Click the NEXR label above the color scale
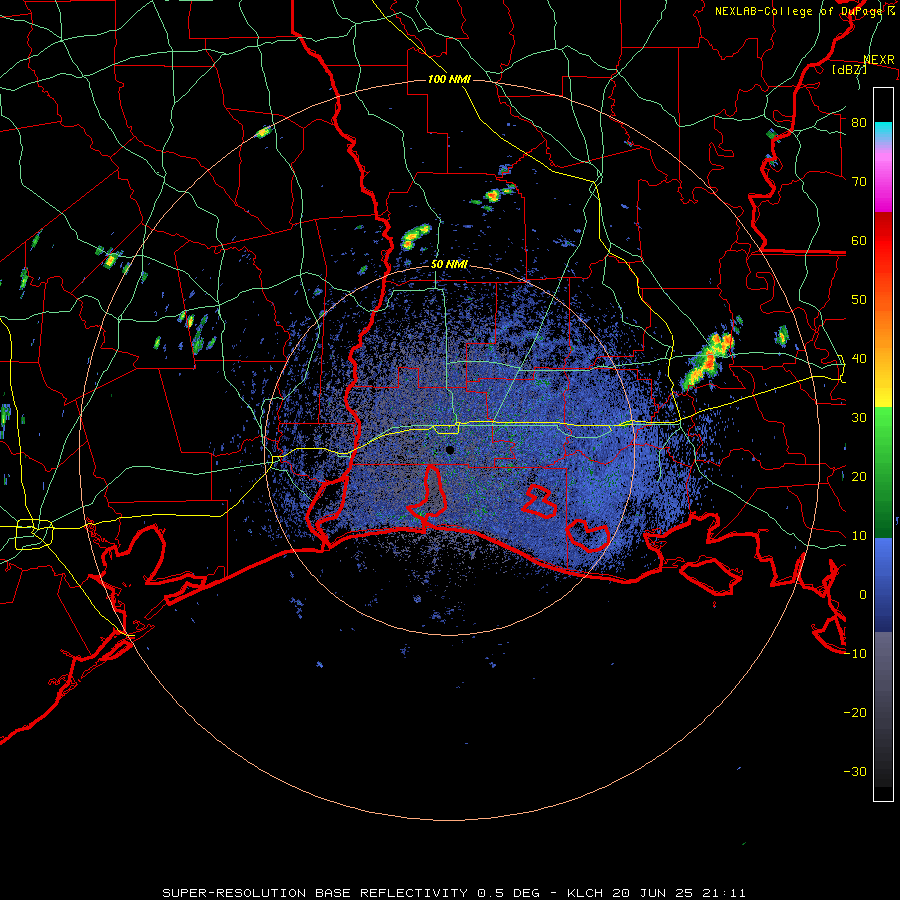This screenshot has width=900, height=900. 879,60
